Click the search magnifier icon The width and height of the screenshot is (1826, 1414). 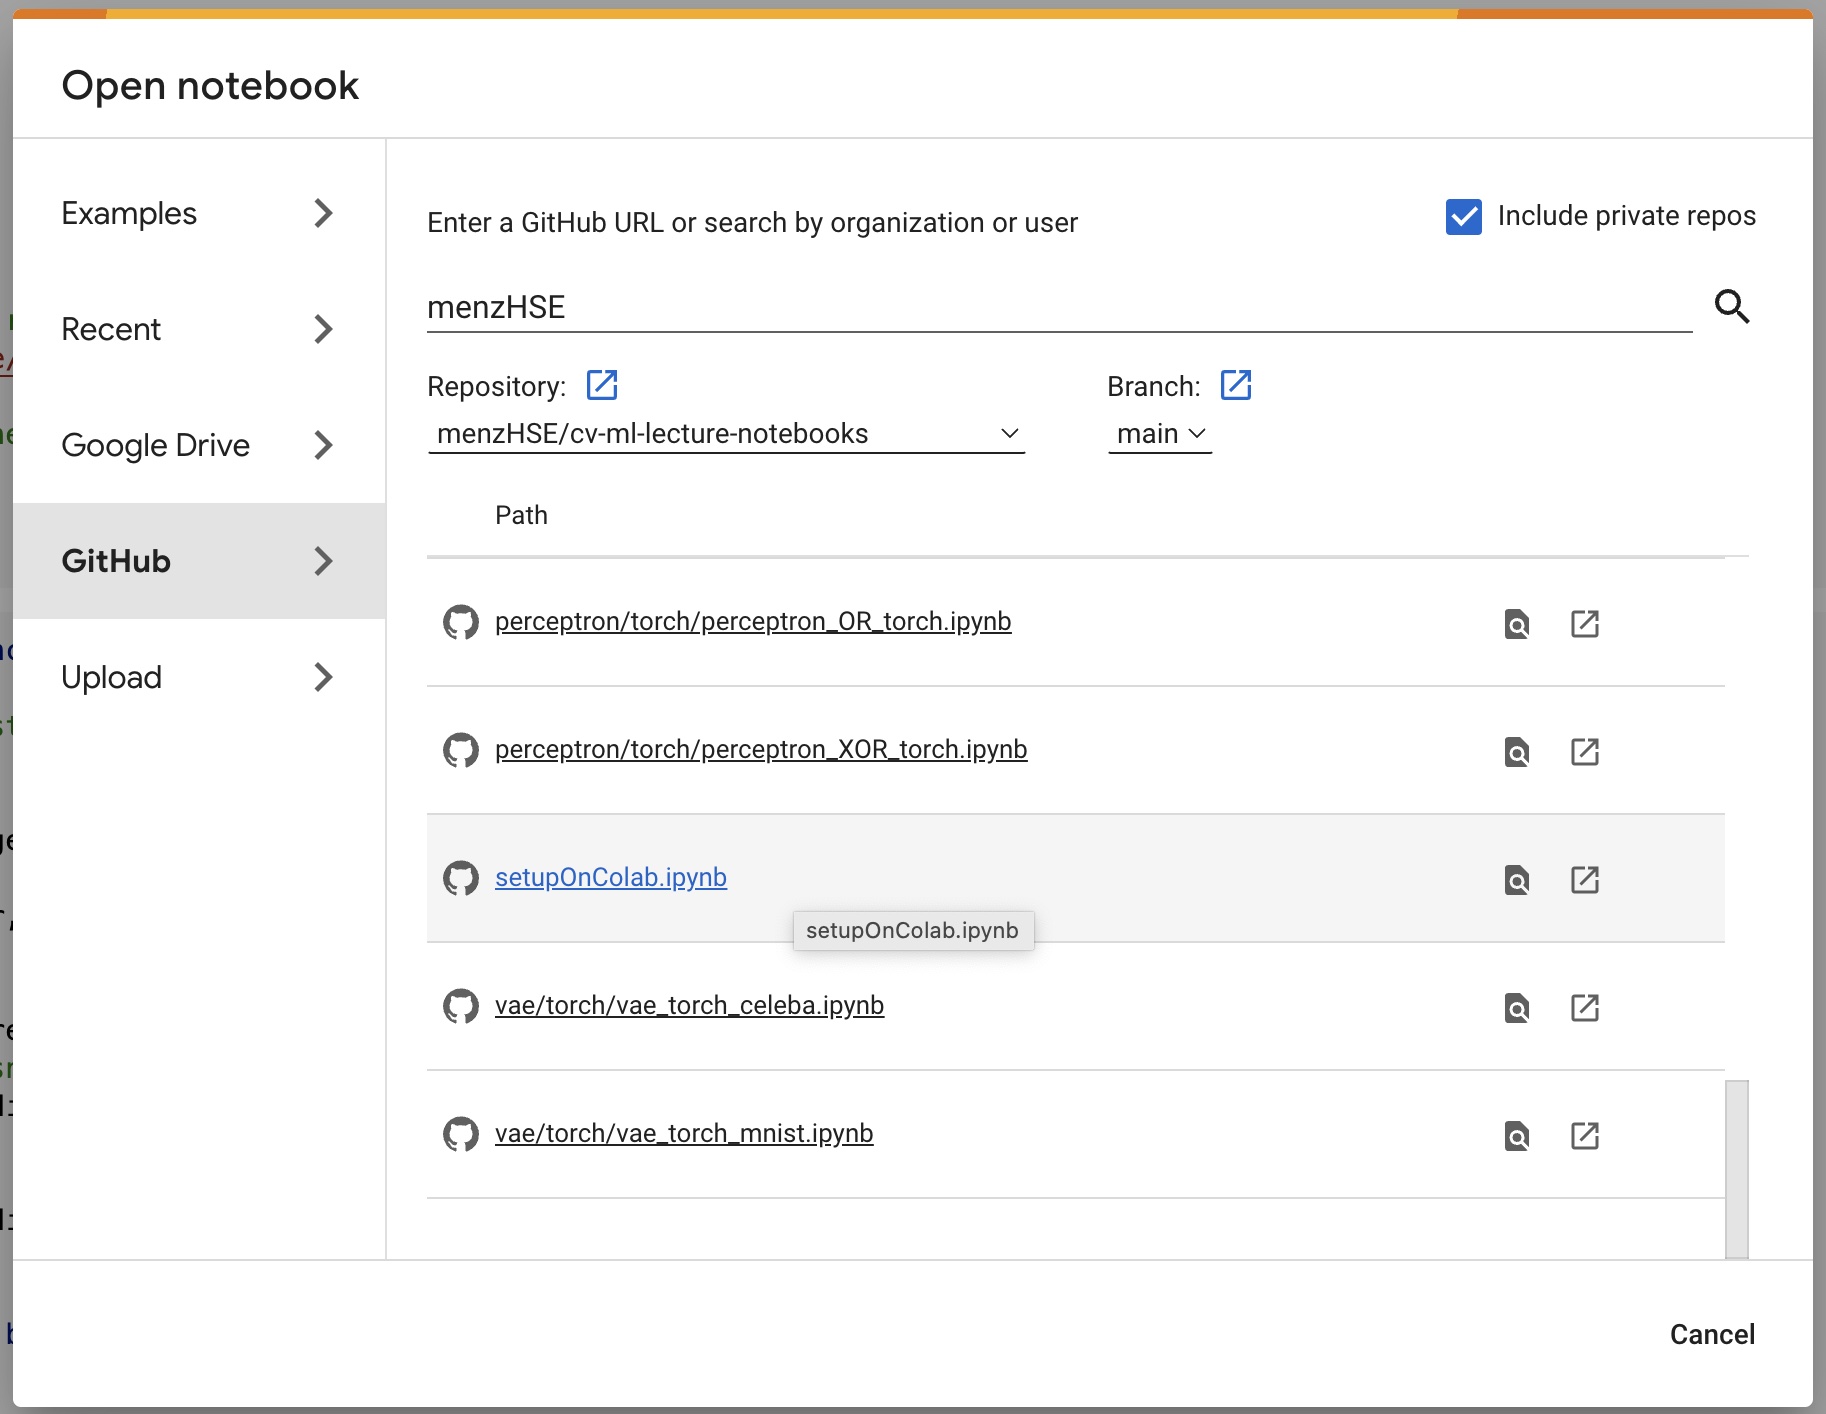(x=1732, y=306)
